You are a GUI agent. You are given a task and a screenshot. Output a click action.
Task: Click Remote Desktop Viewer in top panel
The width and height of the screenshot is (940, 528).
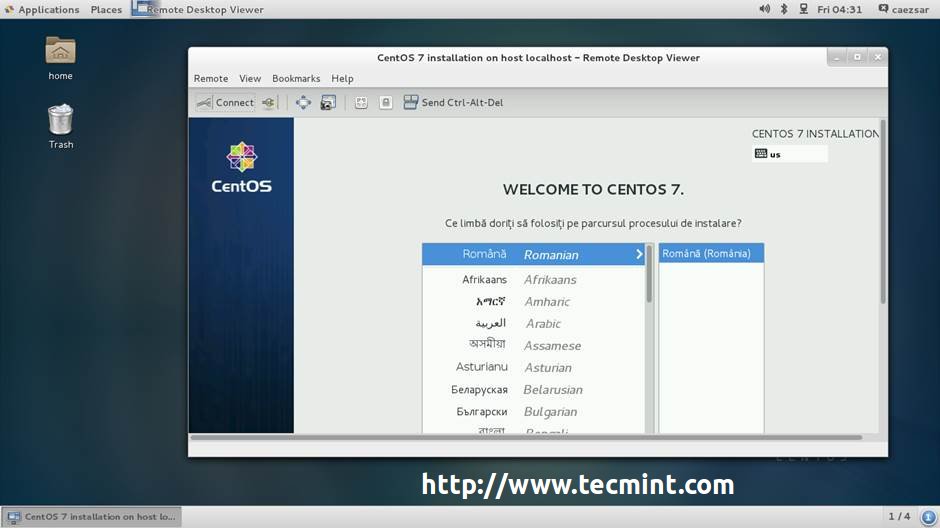pyautogui.click(x=199, y=10)
